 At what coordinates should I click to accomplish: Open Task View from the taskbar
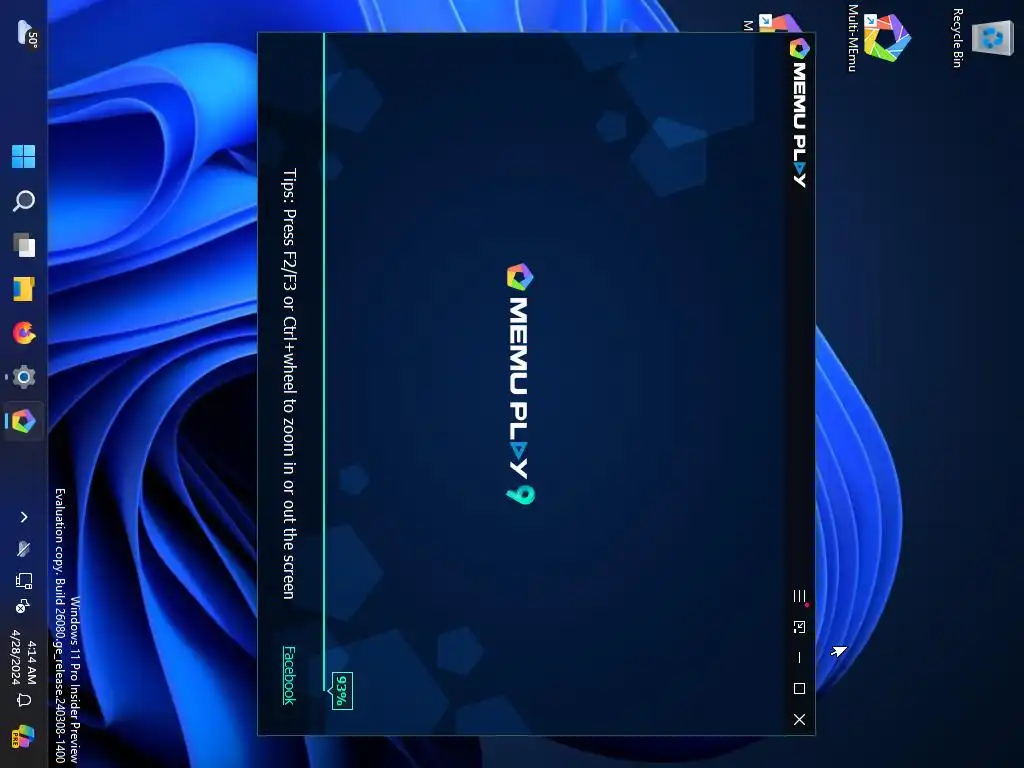[24, 245]
